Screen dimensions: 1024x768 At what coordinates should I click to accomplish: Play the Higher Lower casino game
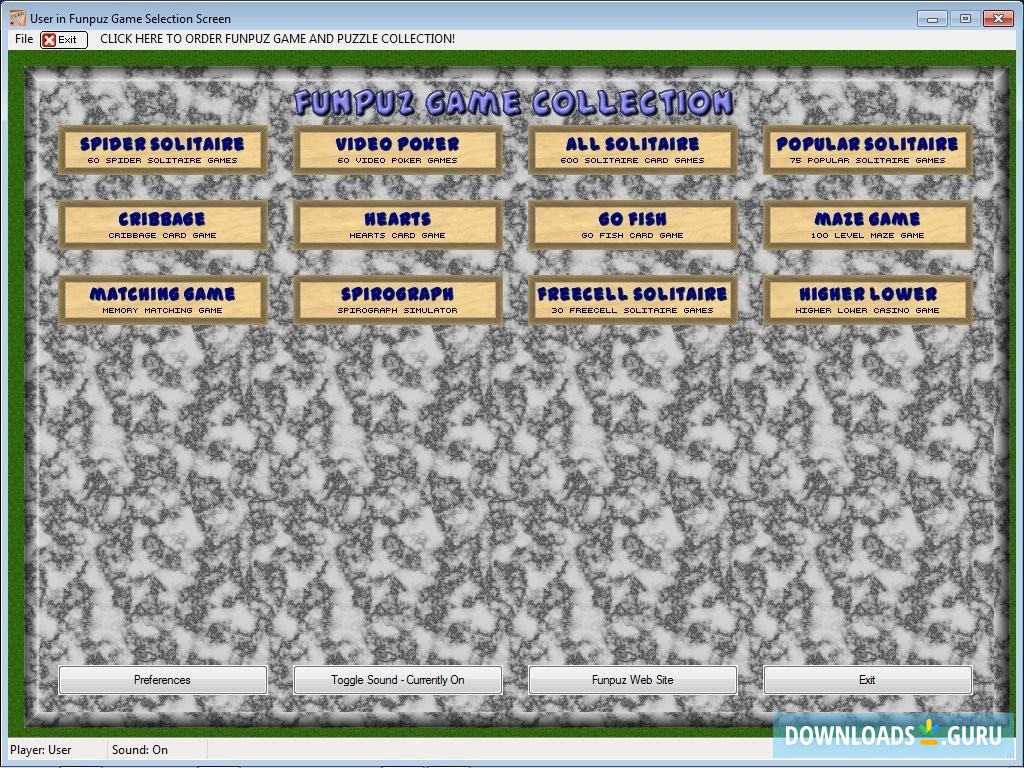pos(868,301)
